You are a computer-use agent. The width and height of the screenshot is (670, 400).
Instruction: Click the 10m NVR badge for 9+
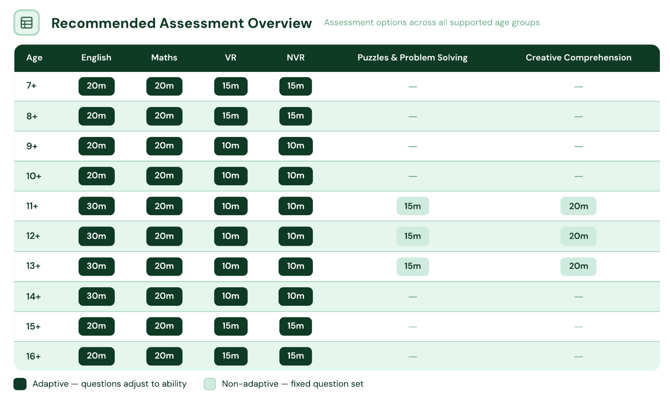pyautogui.click(x=296, y=146)
